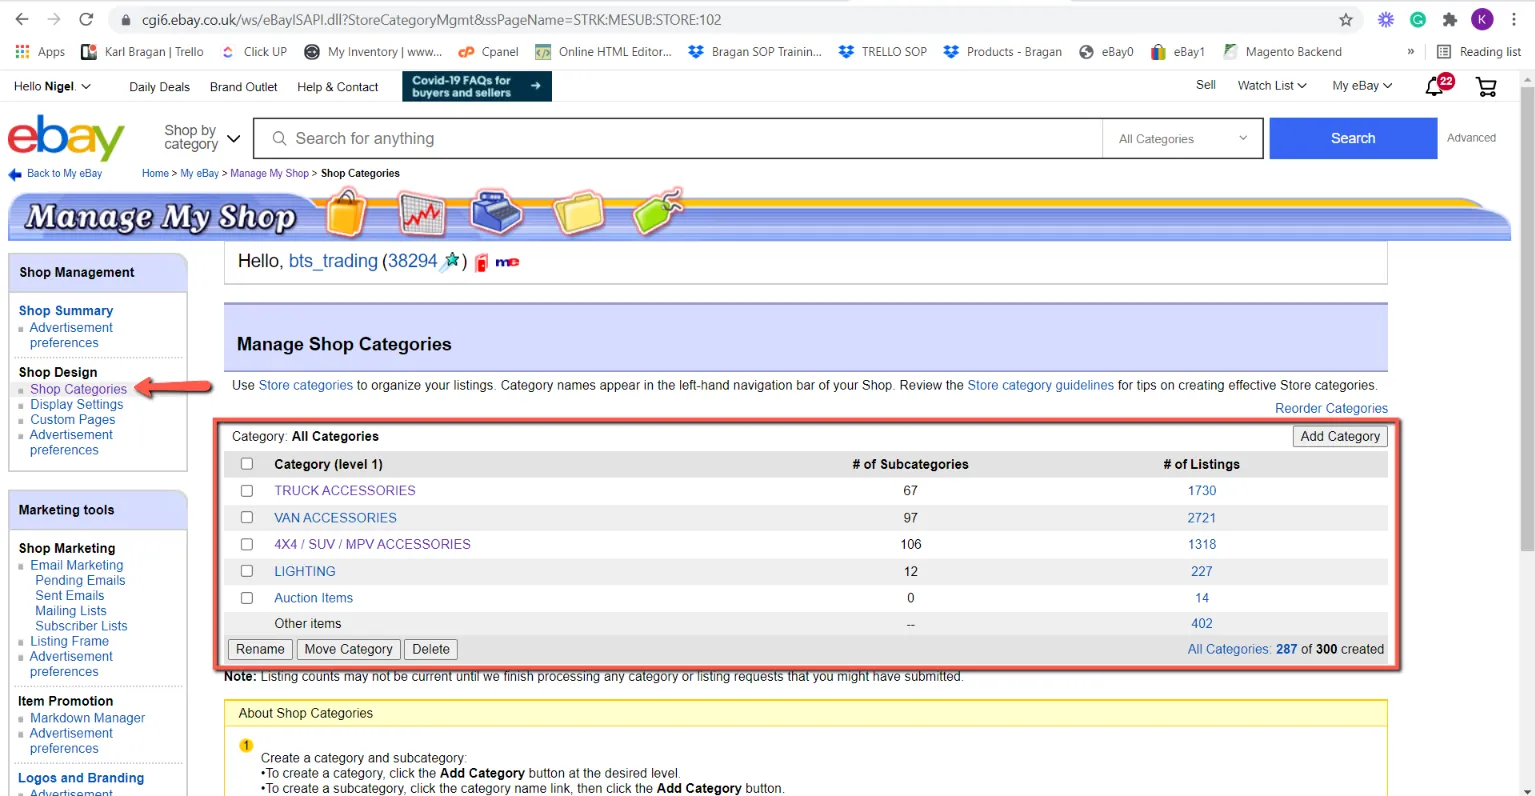Screen dimensions: 1535x796
Task: Open the Magento Backend bookmark
Action: 1282,52
